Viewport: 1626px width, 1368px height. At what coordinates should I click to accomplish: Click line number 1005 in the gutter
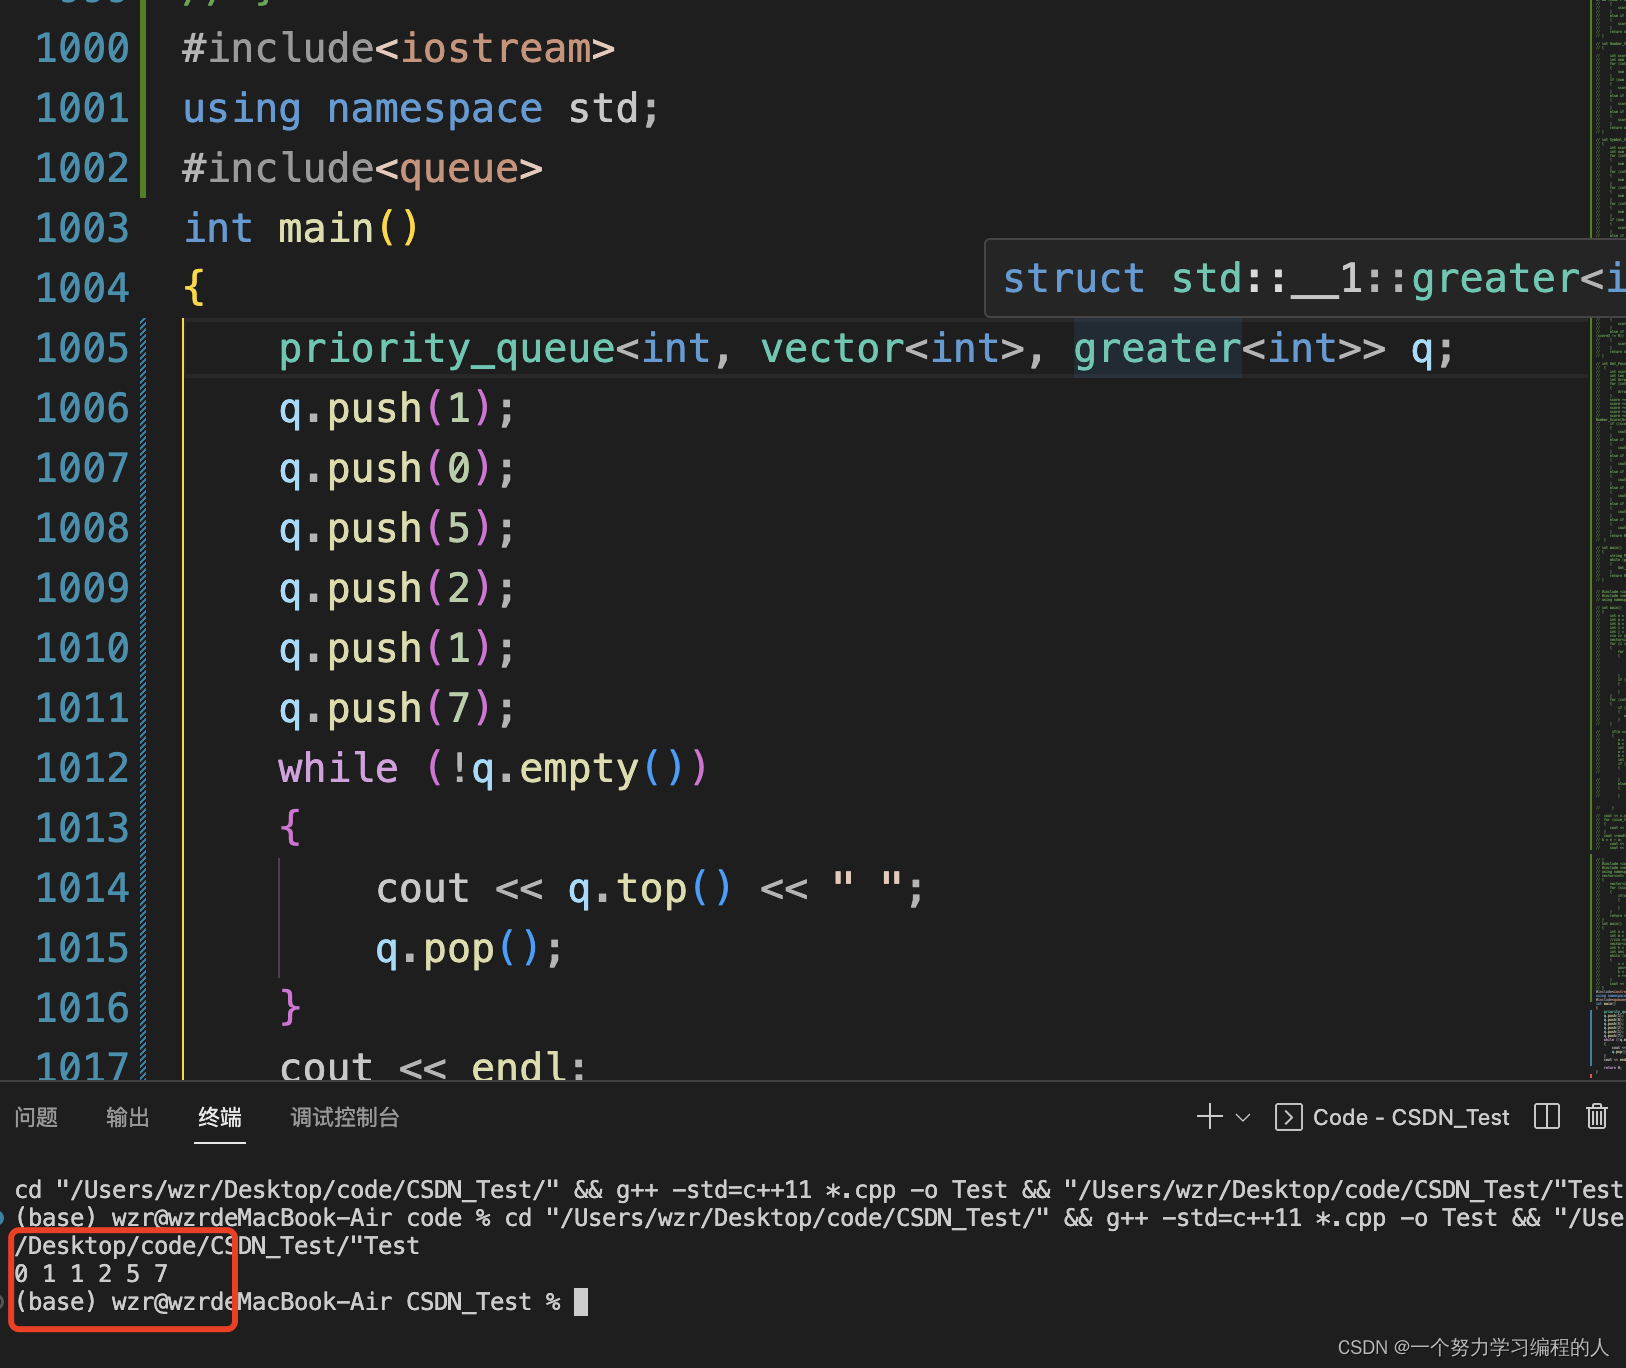point(82,348)
